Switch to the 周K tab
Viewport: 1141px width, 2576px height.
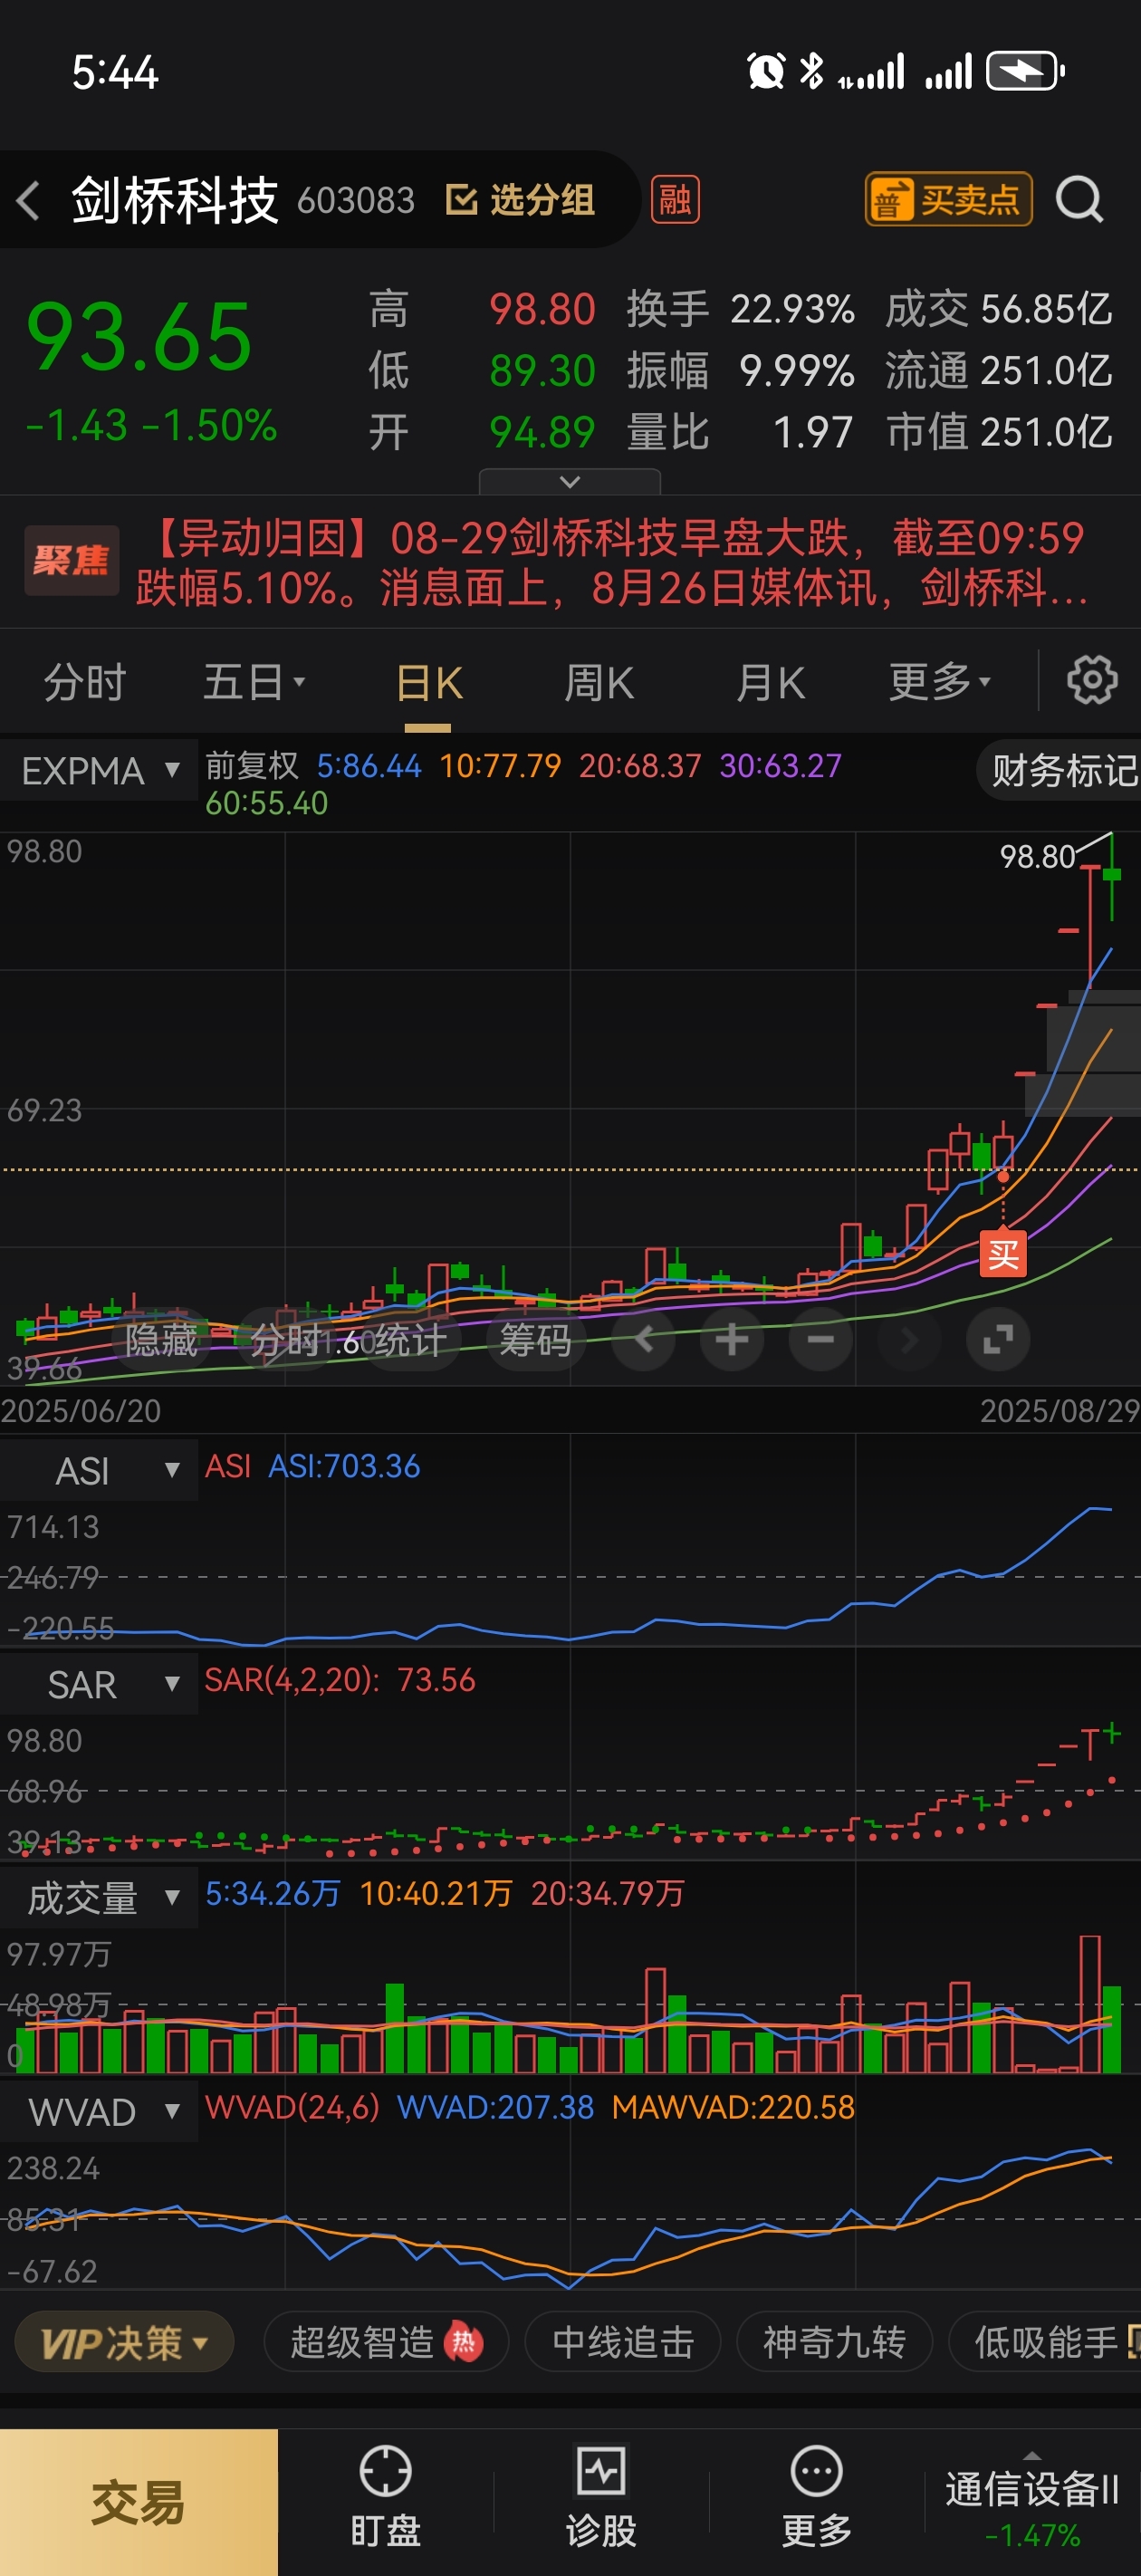599,684
